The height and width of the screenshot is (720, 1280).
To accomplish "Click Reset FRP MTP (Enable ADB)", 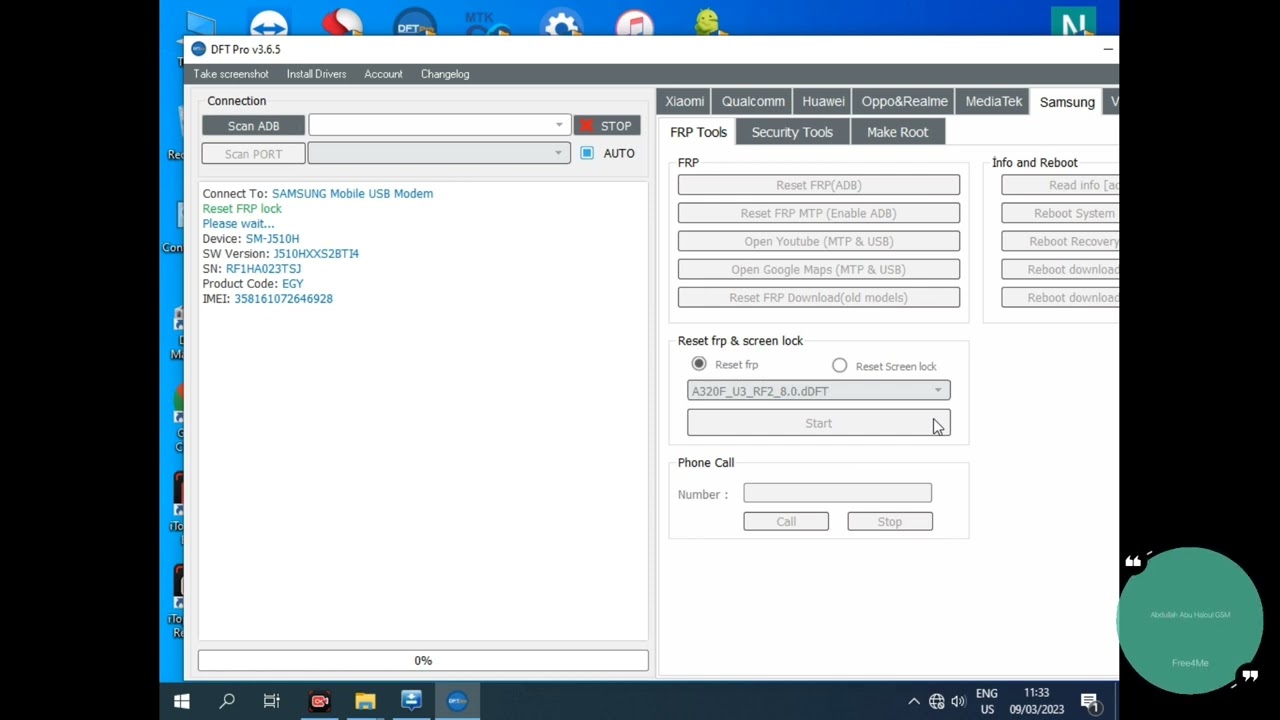I will point(819,213).
